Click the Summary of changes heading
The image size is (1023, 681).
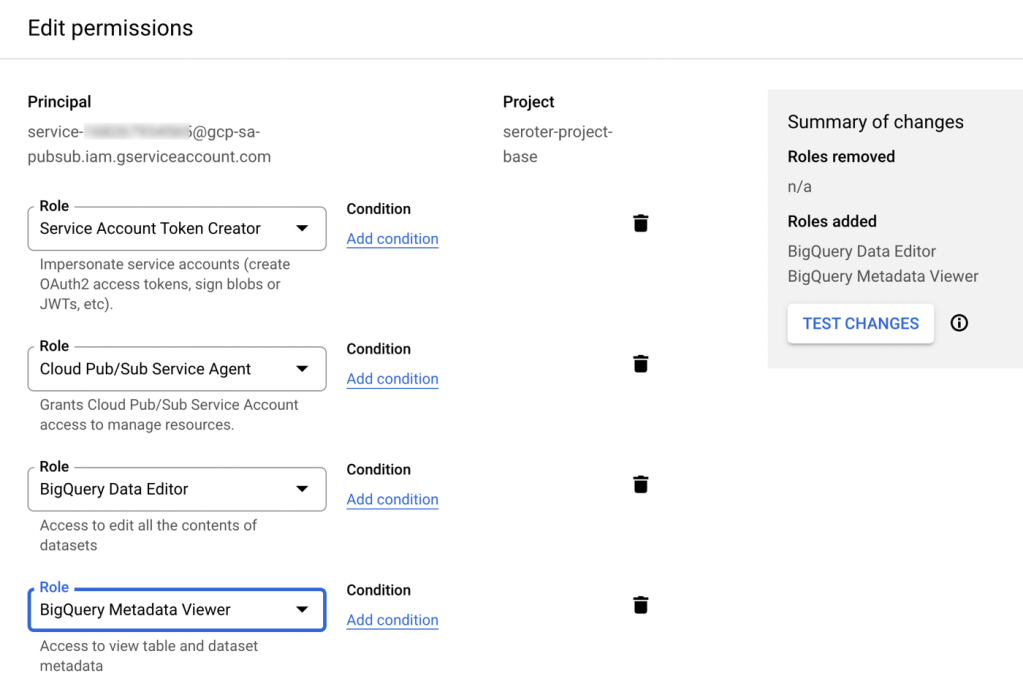click(875, 122)
